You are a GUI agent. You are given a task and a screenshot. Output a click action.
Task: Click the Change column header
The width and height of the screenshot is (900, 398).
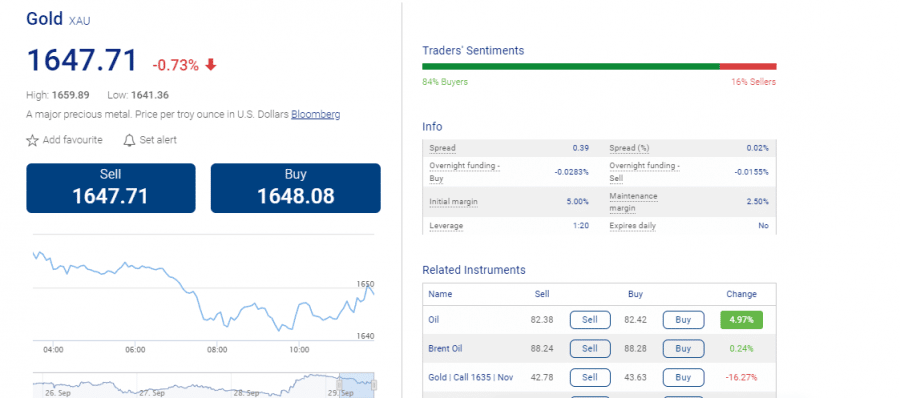(742, 294)
